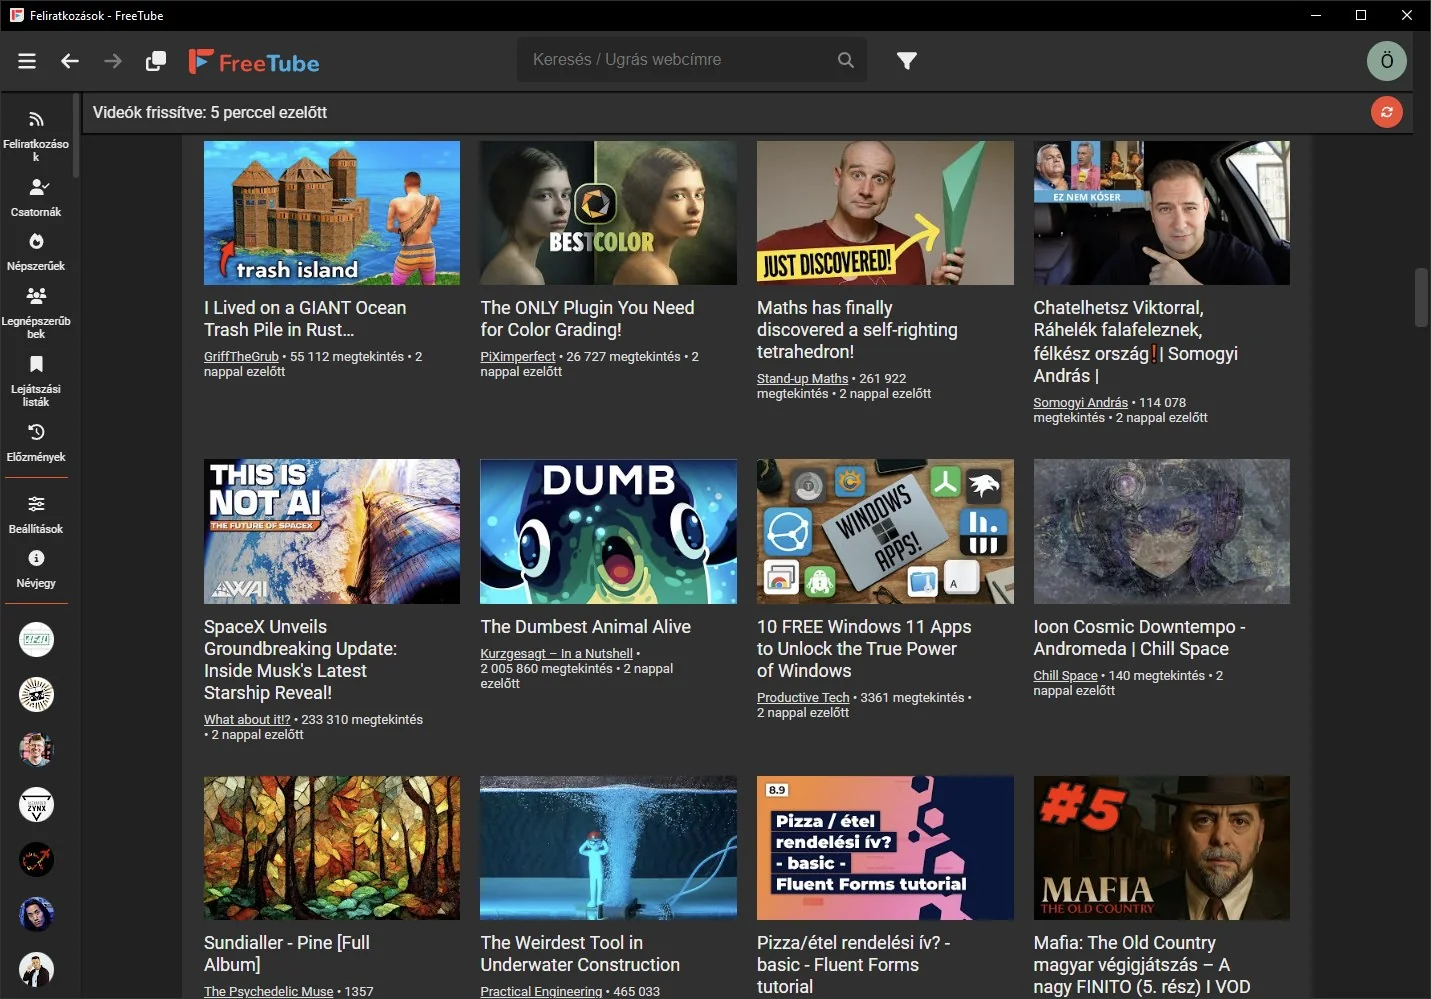This screenshot has height=999, width=1431.
Task: Open Népszerűek in the sidebar
Action: click(36, 252)
